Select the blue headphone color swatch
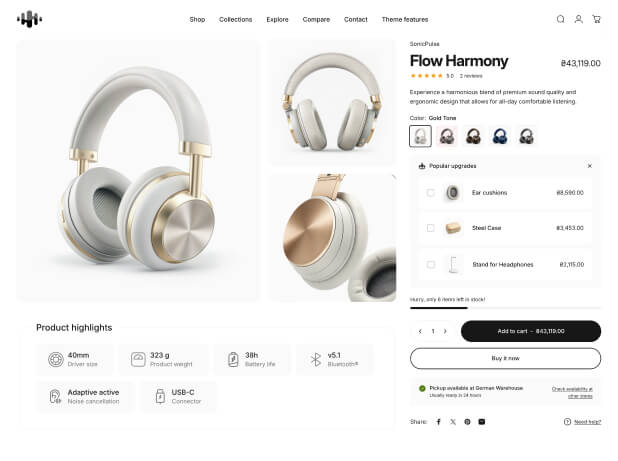 pyautogui.click(x=499, y=136)
